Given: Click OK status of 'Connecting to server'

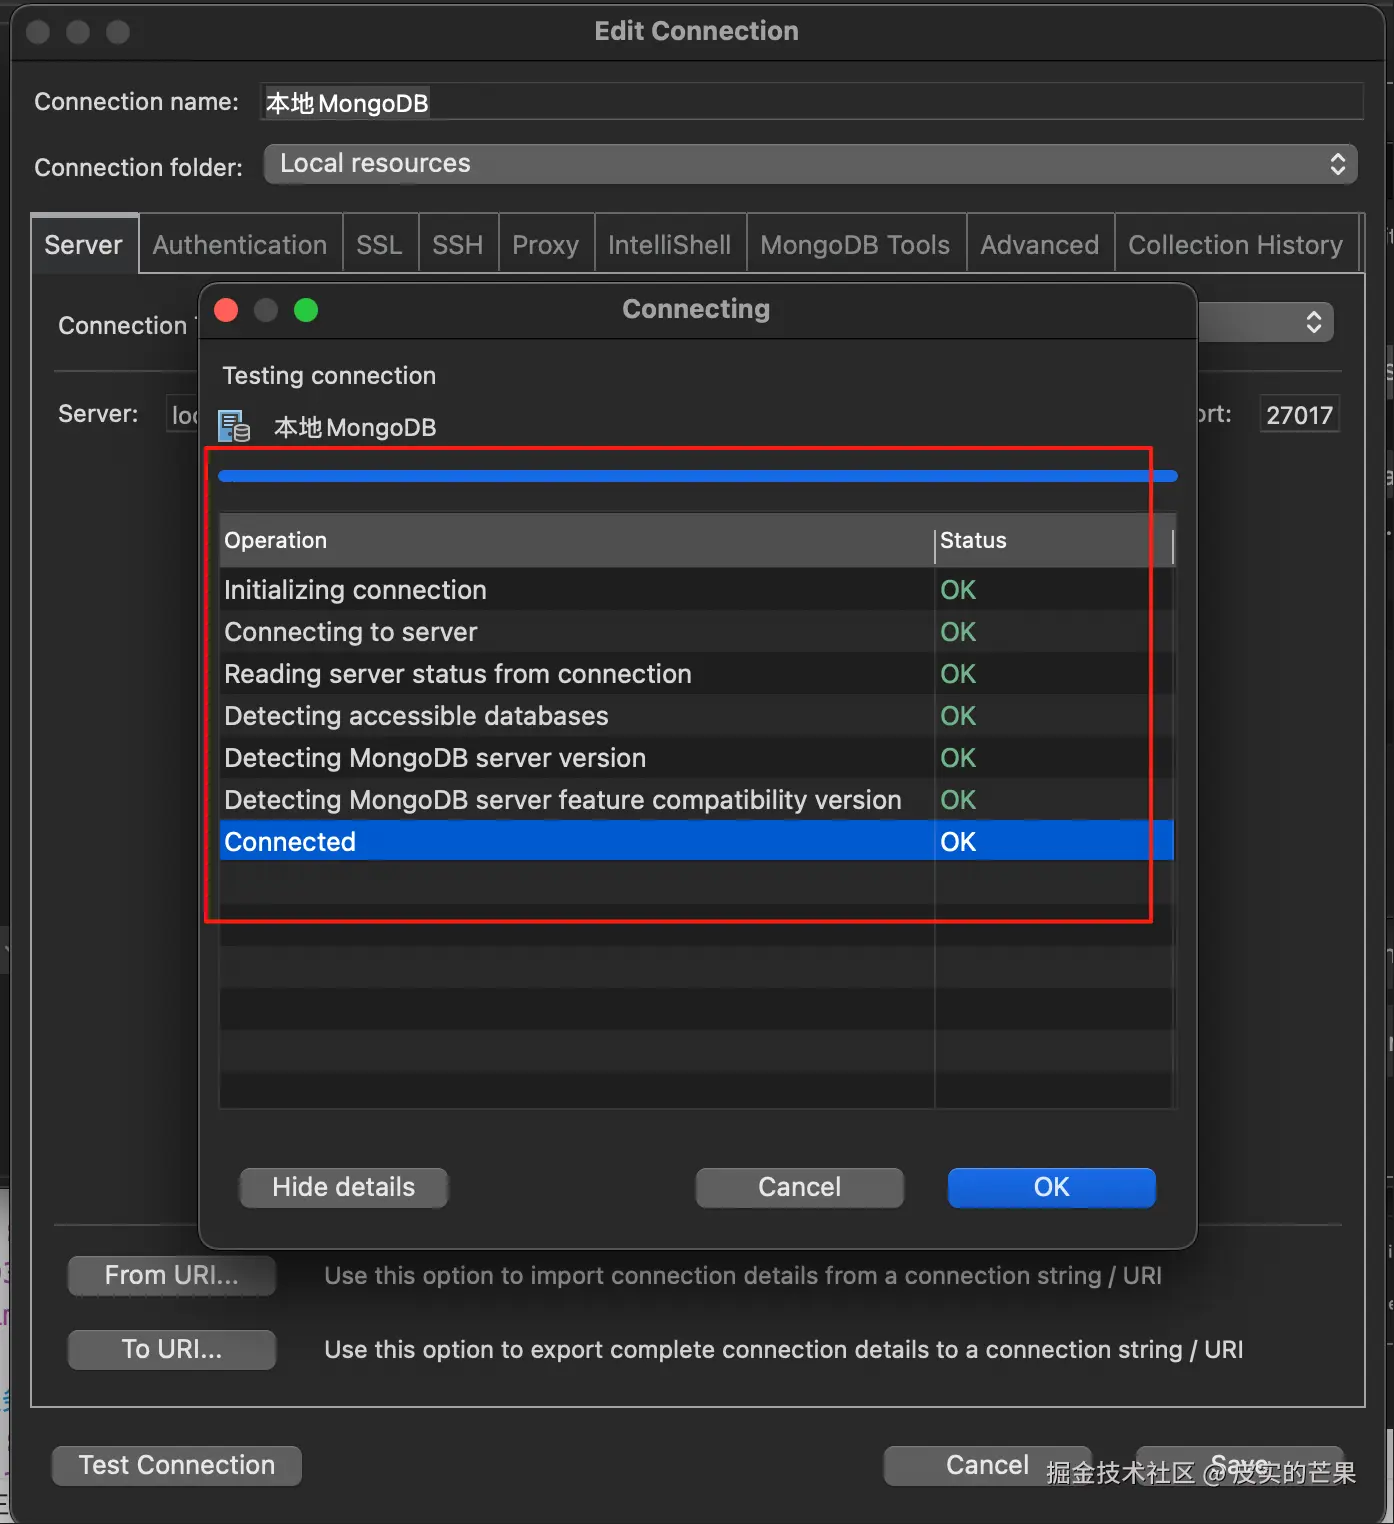Looking at the screenshot, I should click(x=958, y=632).
